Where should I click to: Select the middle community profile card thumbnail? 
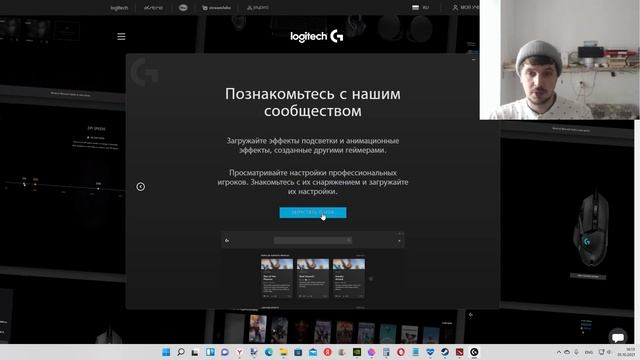313,264
